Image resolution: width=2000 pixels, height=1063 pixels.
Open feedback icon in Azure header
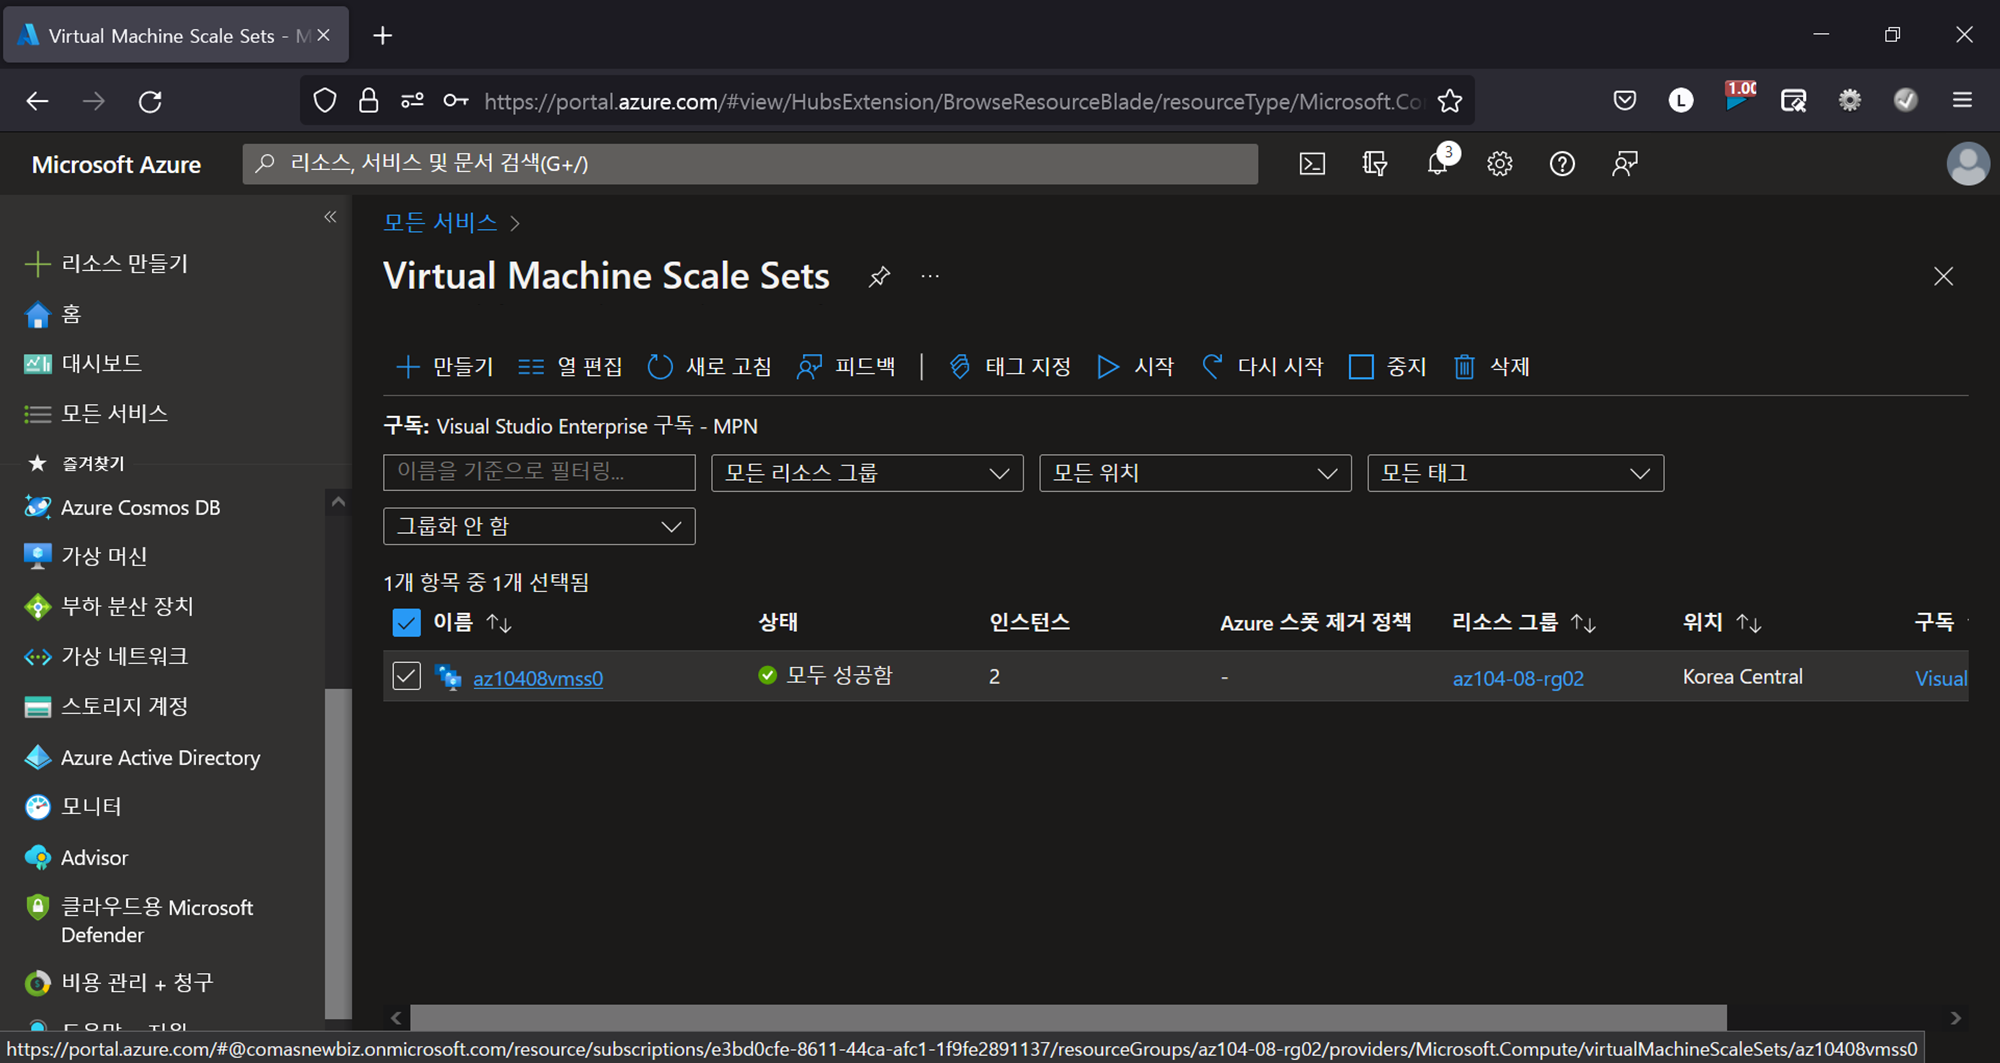click(x=1625, y=164)
